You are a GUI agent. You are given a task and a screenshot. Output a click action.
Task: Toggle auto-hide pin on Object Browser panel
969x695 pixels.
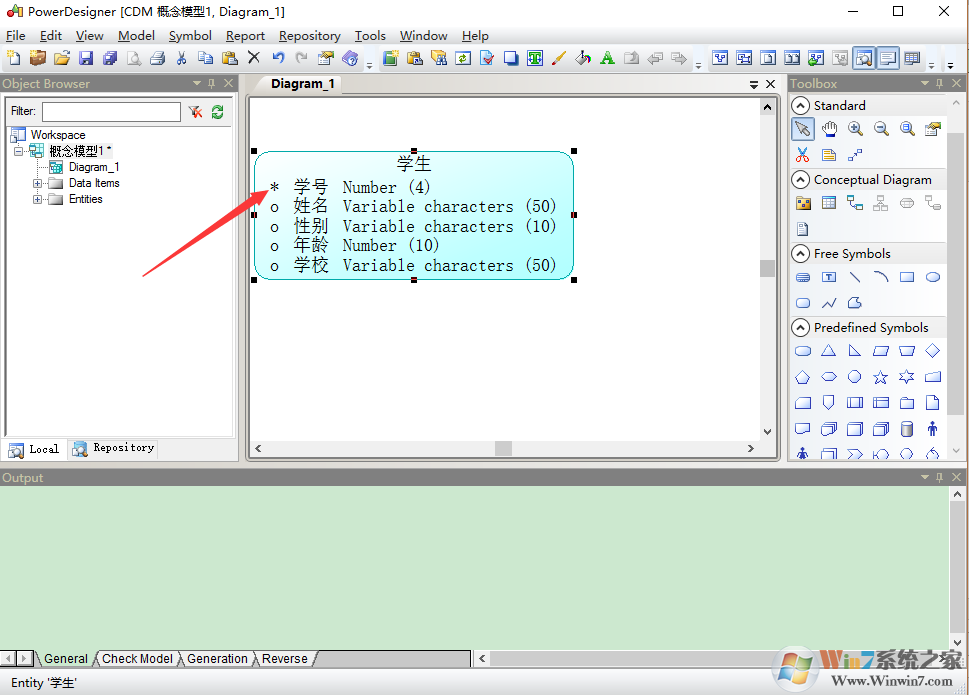click(212, 84)
